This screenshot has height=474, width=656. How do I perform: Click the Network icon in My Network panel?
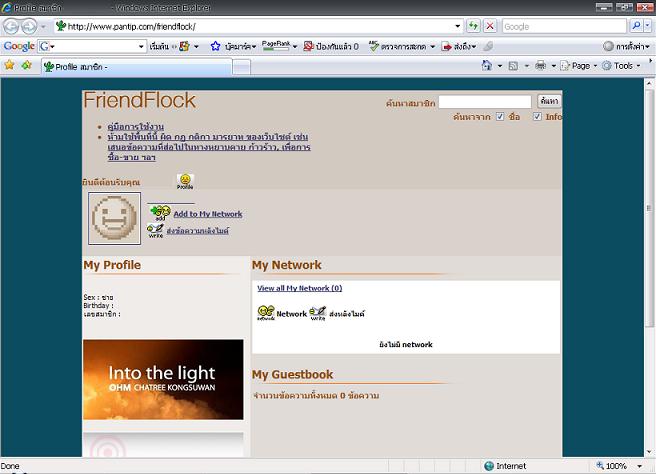[x=266, y=313]
